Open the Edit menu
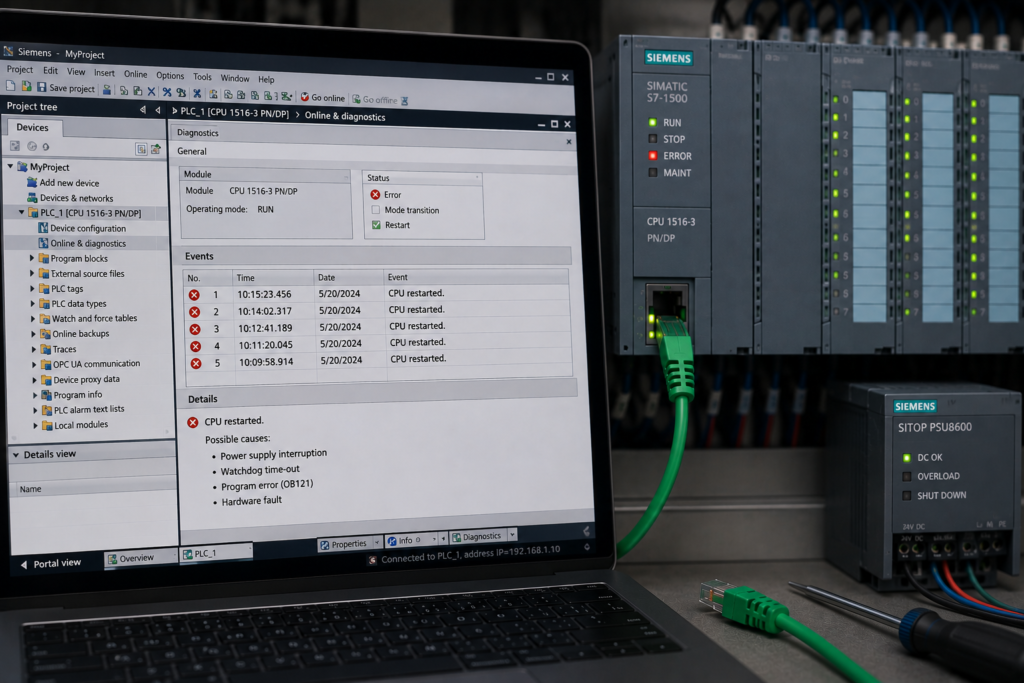The image size is (1024, 683). coord(50,71)
